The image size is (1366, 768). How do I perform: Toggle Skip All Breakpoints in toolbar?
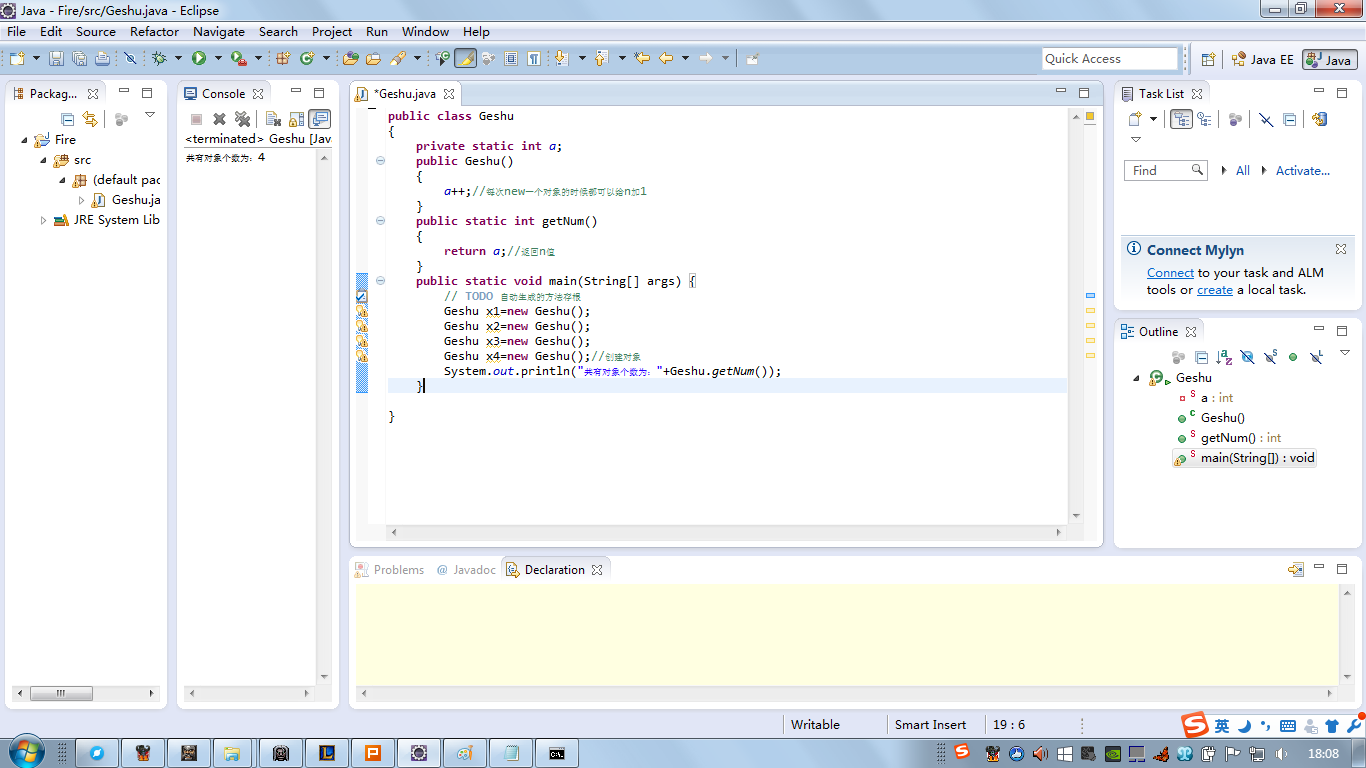130,59
